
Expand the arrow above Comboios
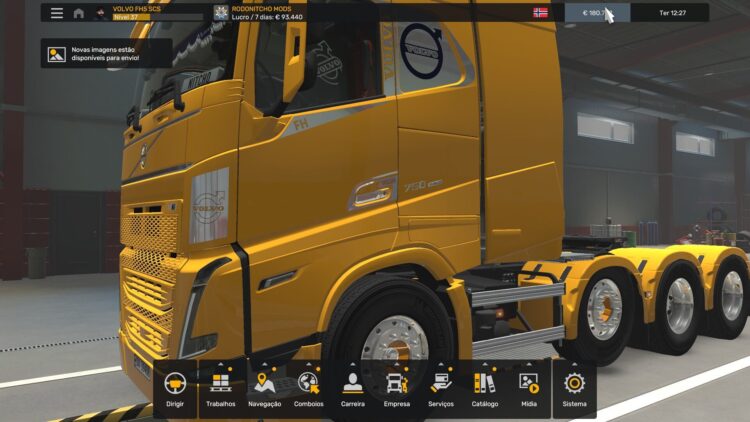[x=309, y=365]
